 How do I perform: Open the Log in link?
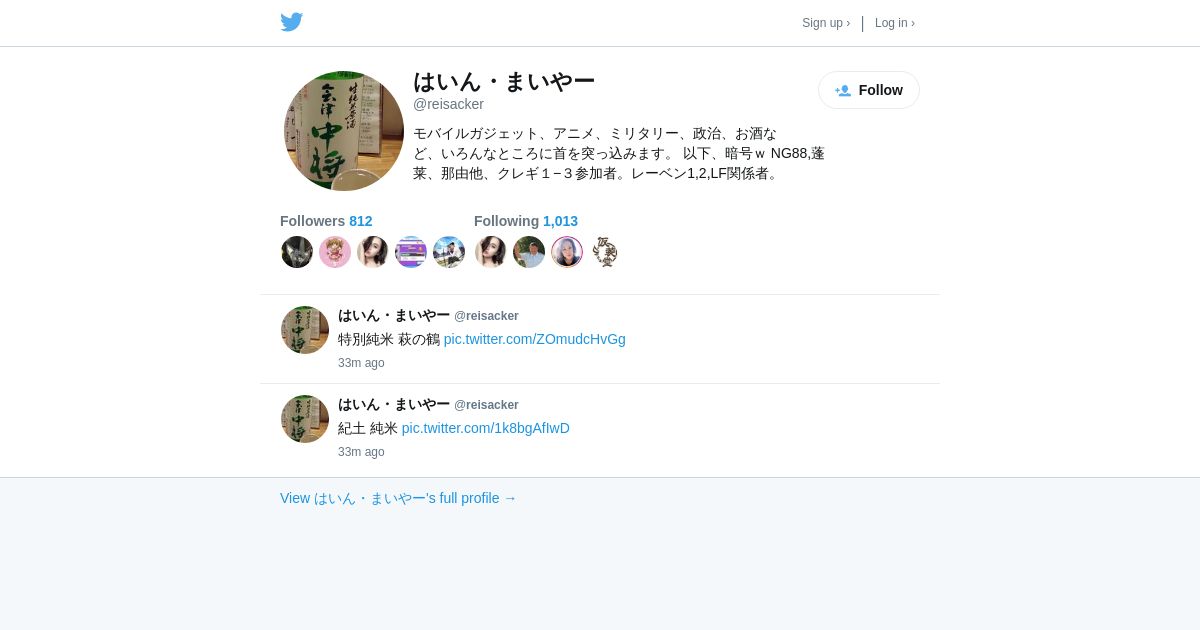pyautogui.click(x=895, y=23)
